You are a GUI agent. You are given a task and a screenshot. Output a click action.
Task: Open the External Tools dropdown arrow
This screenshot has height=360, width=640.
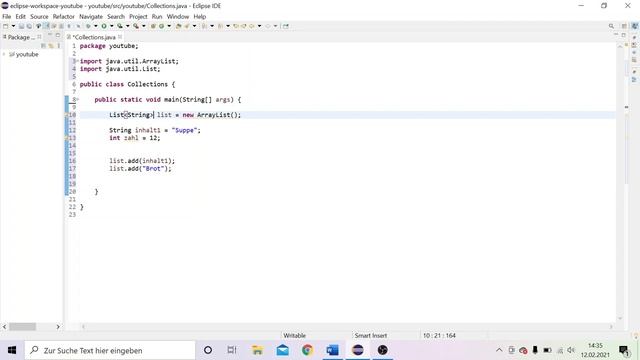tap(143, 26)
